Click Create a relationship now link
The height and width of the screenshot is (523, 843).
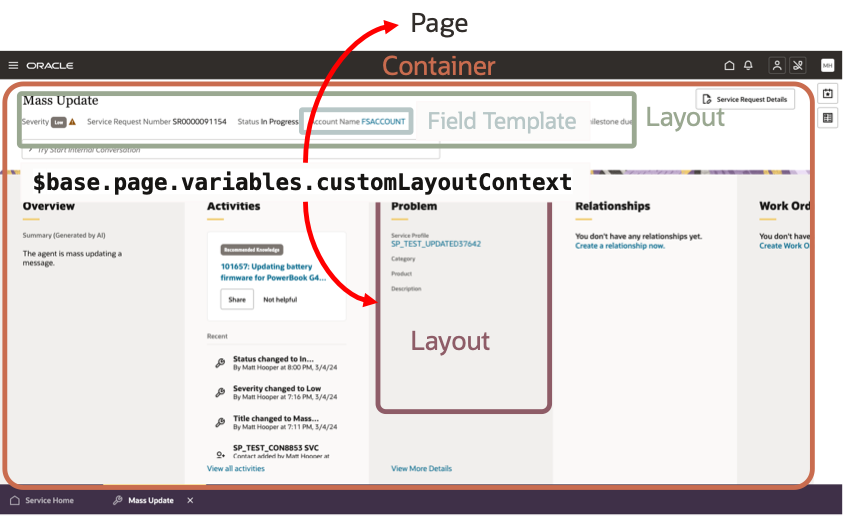coord(620,246)
